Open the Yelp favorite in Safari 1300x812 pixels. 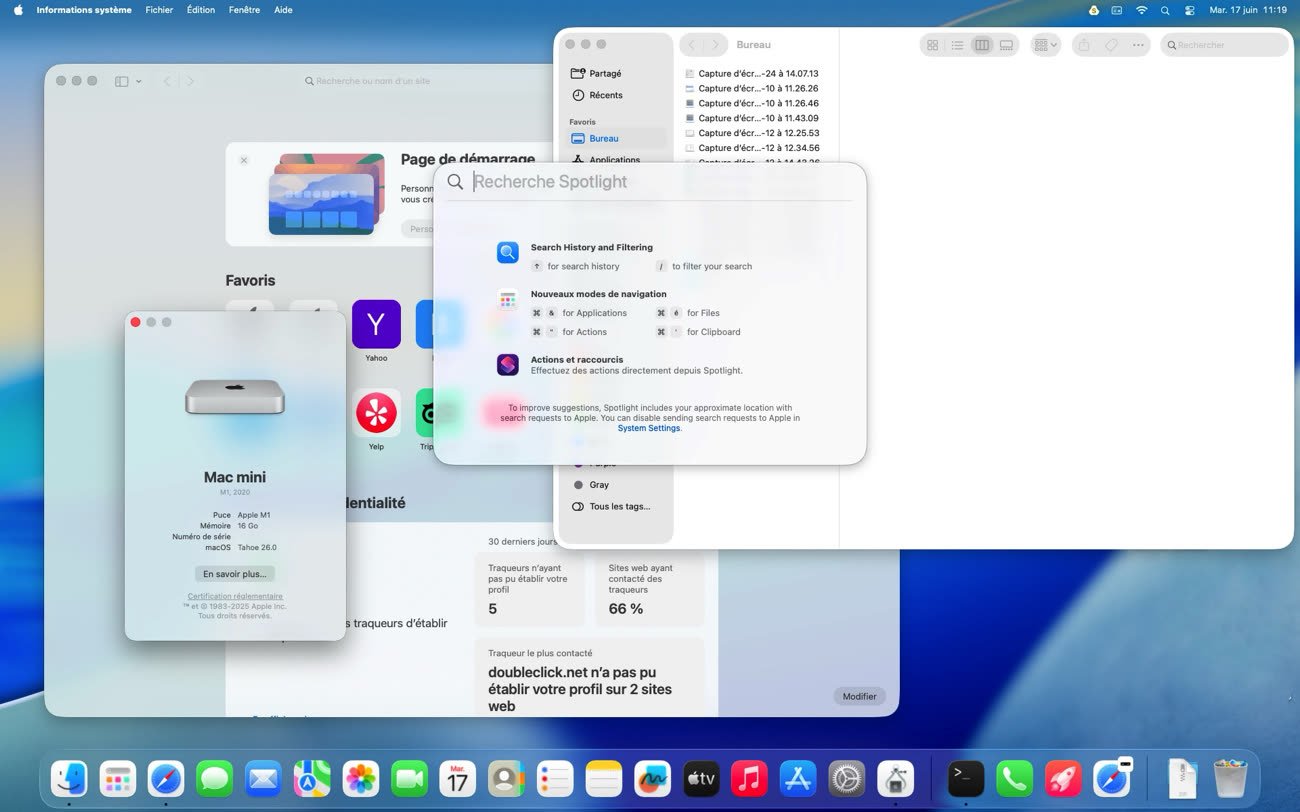click(x=376, y=413)
